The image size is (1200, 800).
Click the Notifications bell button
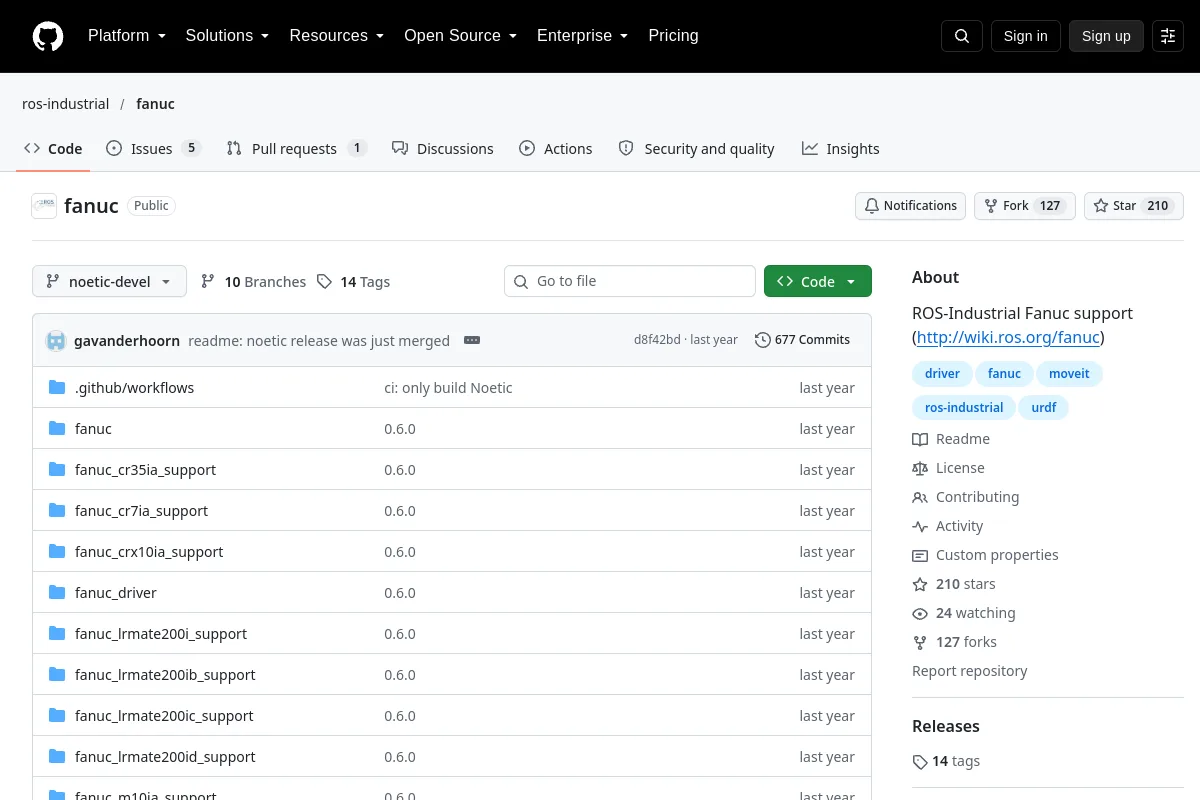click(910, 206)
